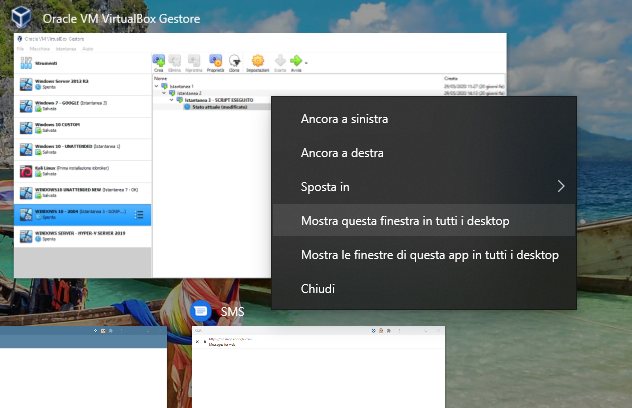Click the VirtualBox cube icon beside the title

click(x=21, y=17)
